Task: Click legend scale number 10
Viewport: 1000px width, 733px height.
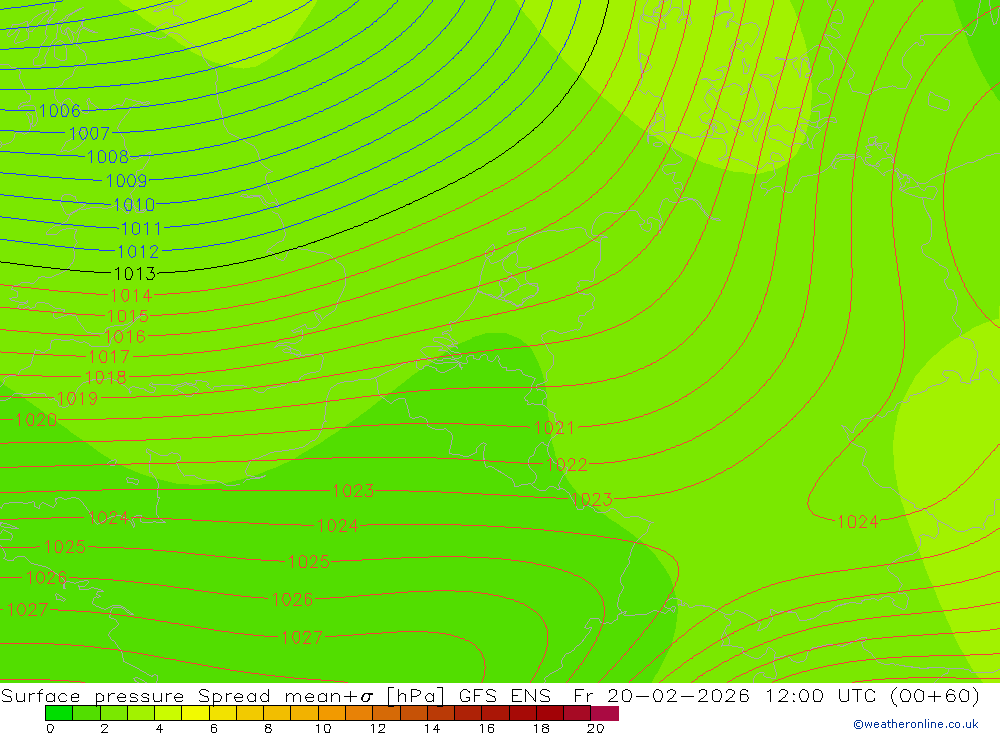Action: (323, 728)
